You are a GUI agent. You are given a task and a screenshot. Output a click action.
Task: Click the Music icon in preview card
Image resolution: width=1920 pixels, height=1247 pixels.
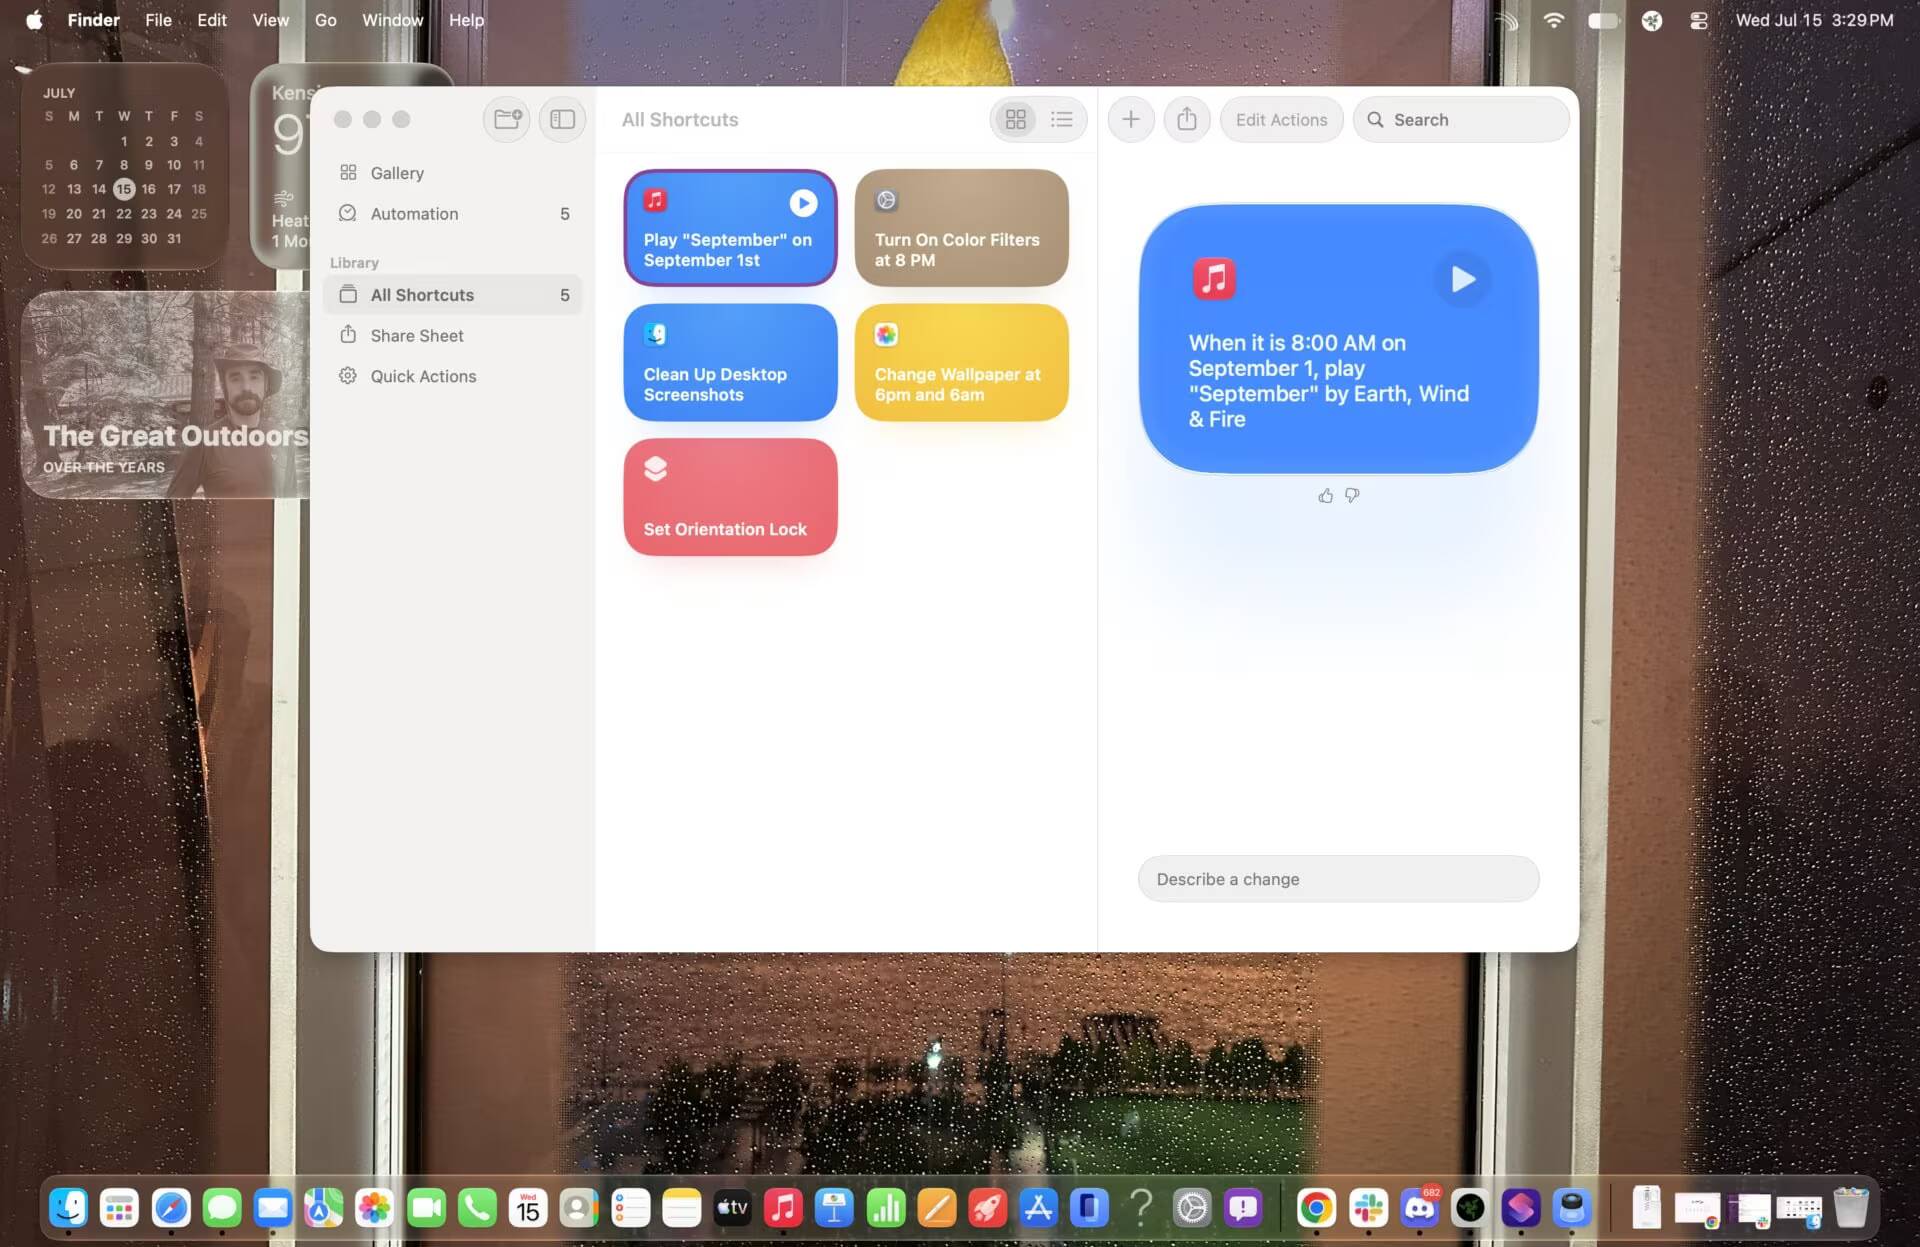(x=1214, y=279)
